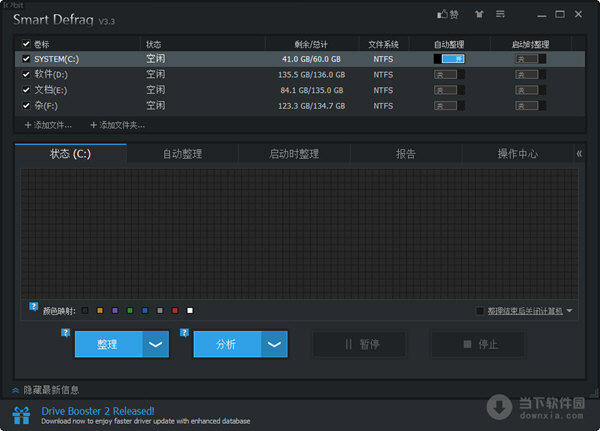Click the red color map swatch
Screen dimensions: 600x431
click(x=175, y=310)
